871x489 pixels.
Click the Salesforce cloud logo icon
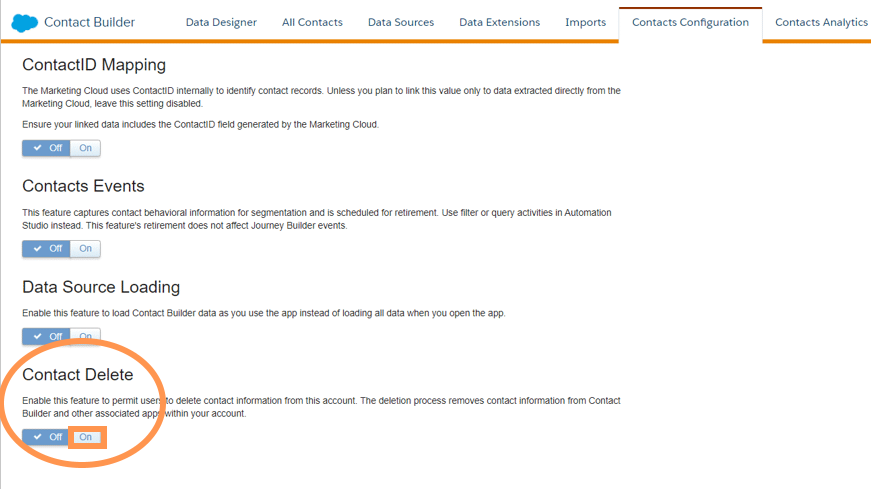click(24, 23)
